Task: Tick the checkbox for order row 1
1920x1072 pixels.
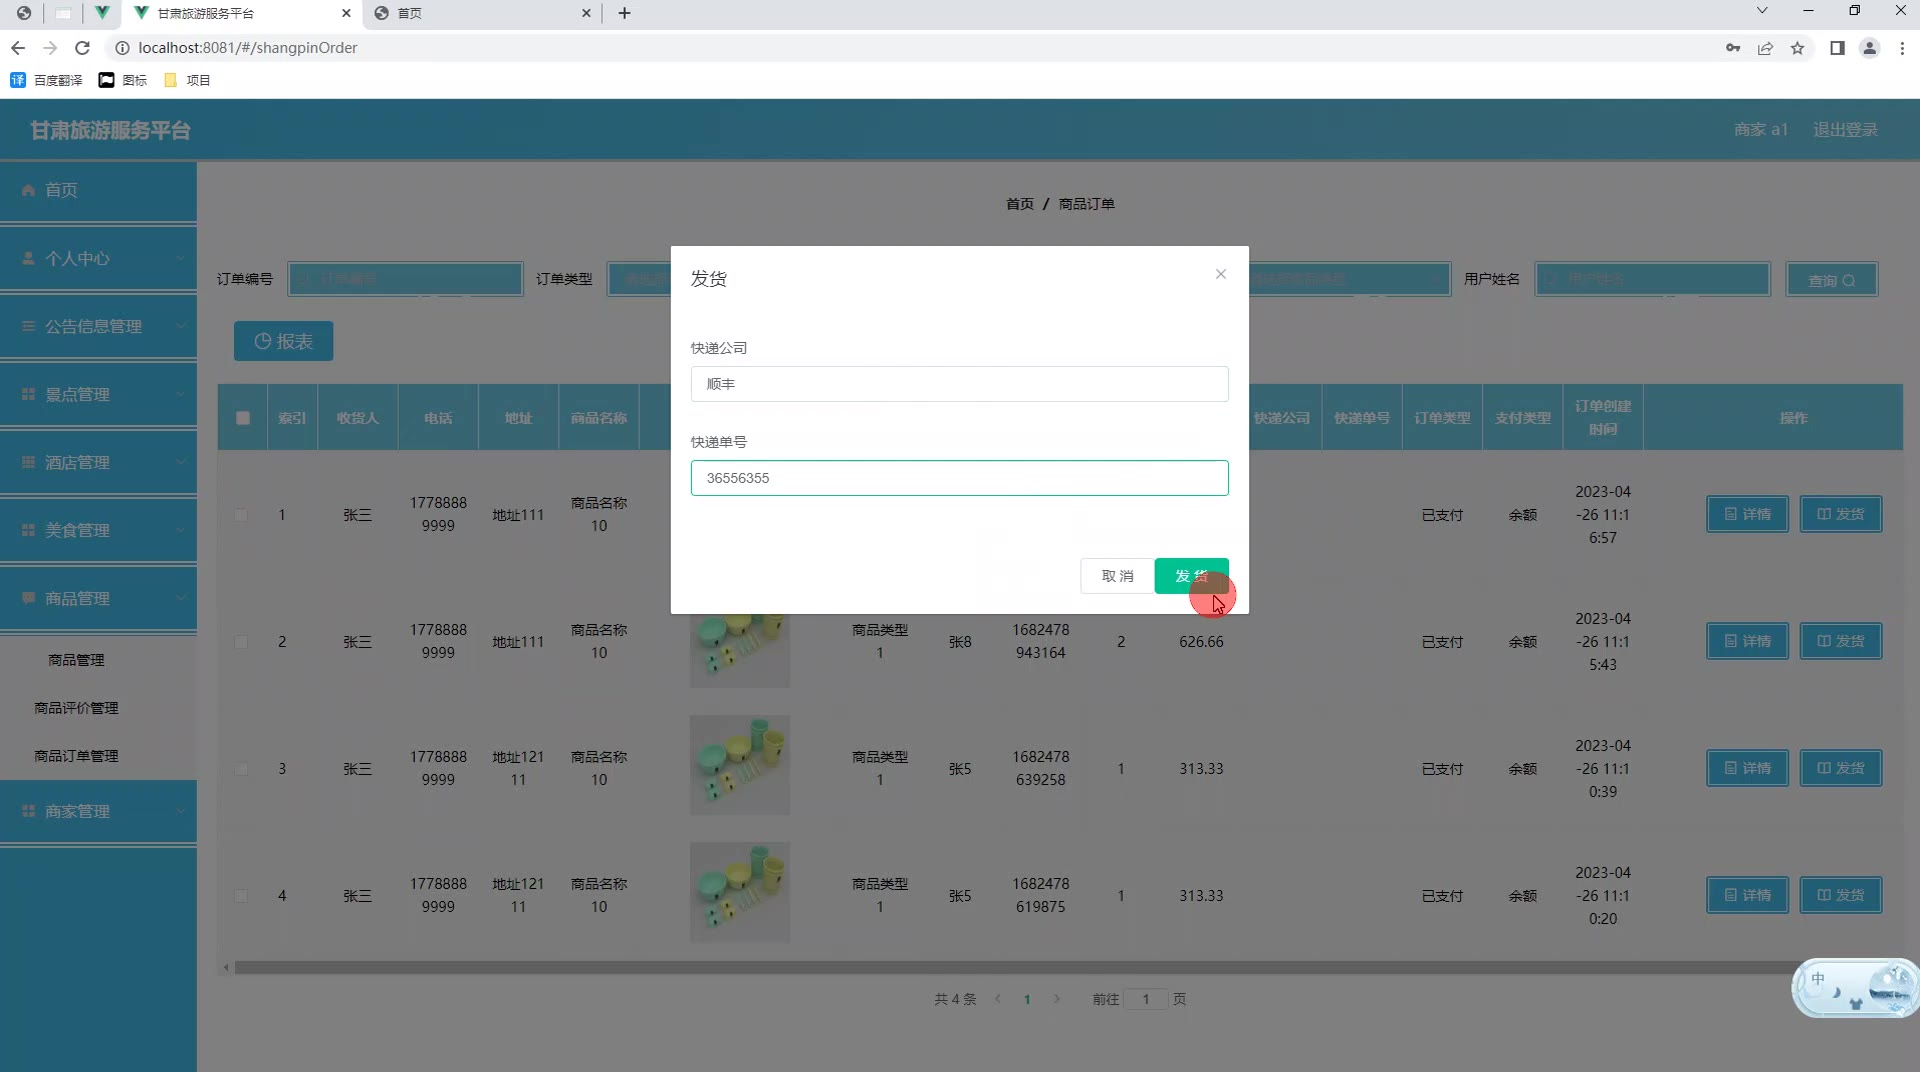Action: (241, 515)
